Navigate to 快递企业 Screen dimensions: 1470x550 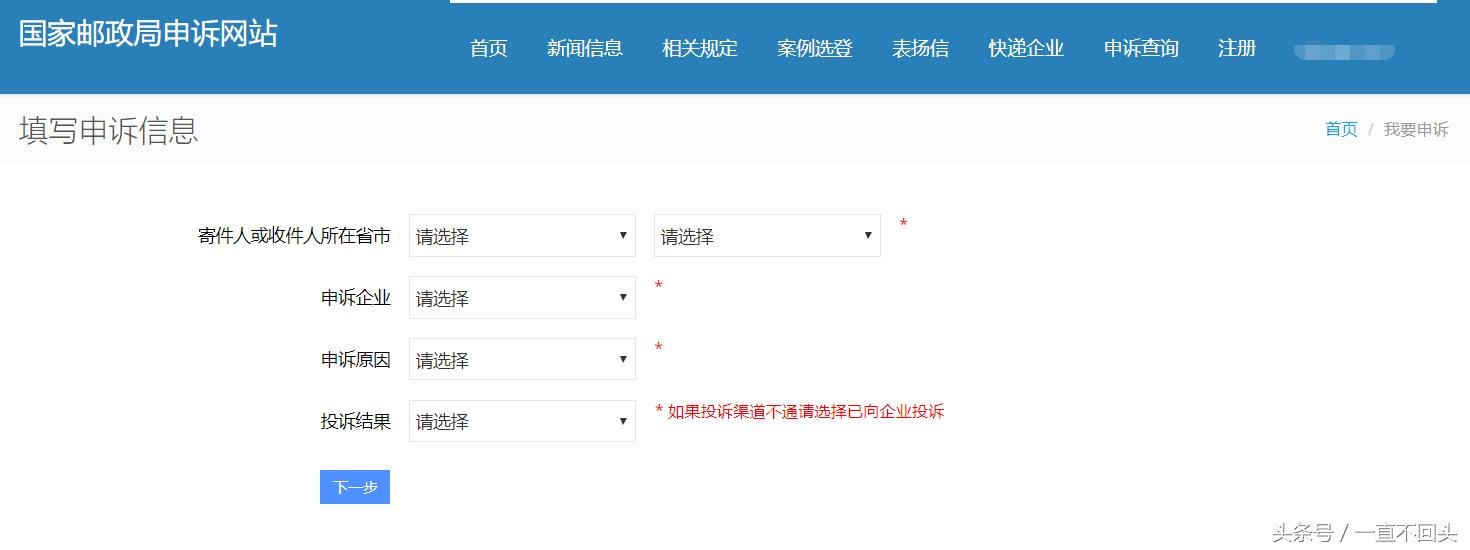pos(1026,48)
